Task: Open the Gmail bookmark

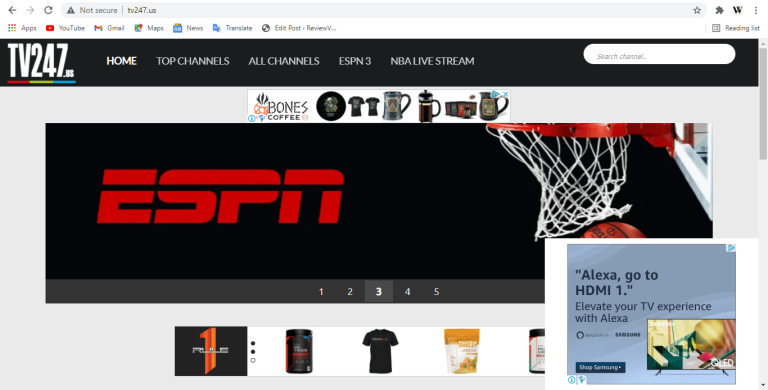Action: 109,28
